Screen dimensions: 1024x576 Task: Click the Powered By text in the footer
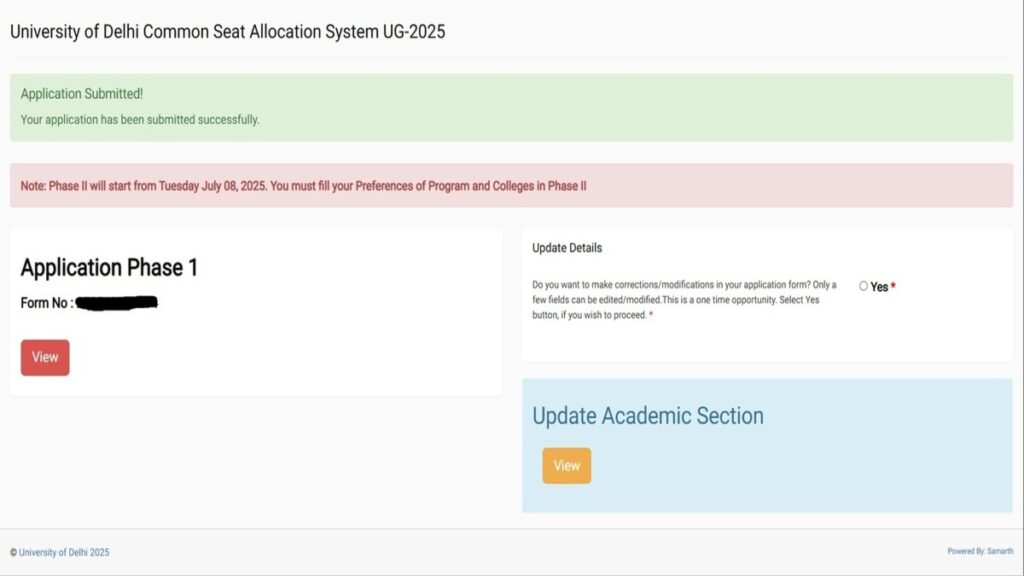(966, 551)
